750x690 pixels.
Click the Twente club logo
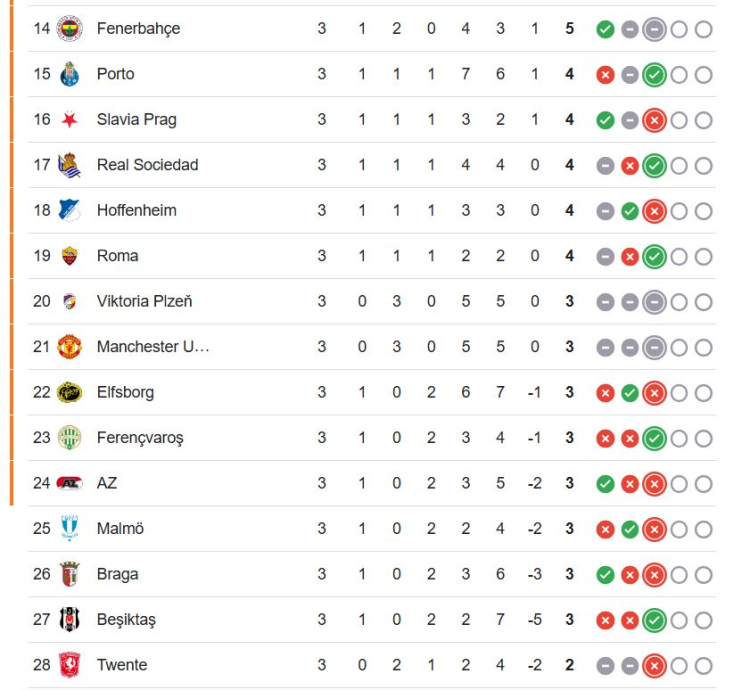point(69,665)
